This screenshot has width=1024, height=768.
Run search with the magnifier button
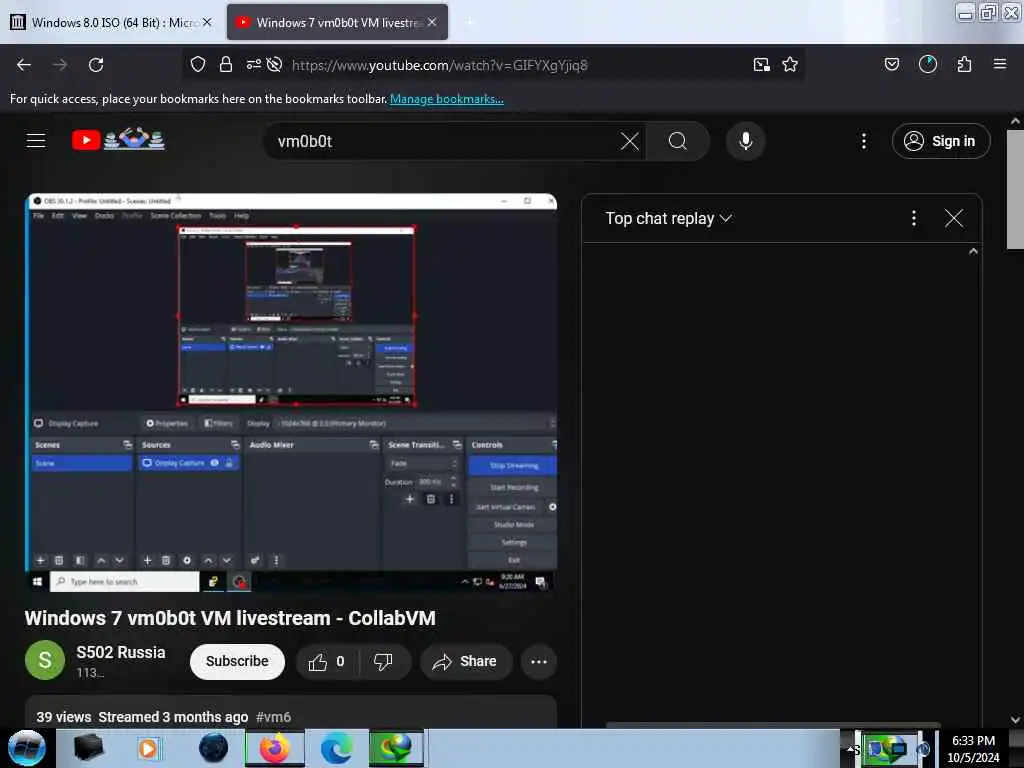click(678, 141)
